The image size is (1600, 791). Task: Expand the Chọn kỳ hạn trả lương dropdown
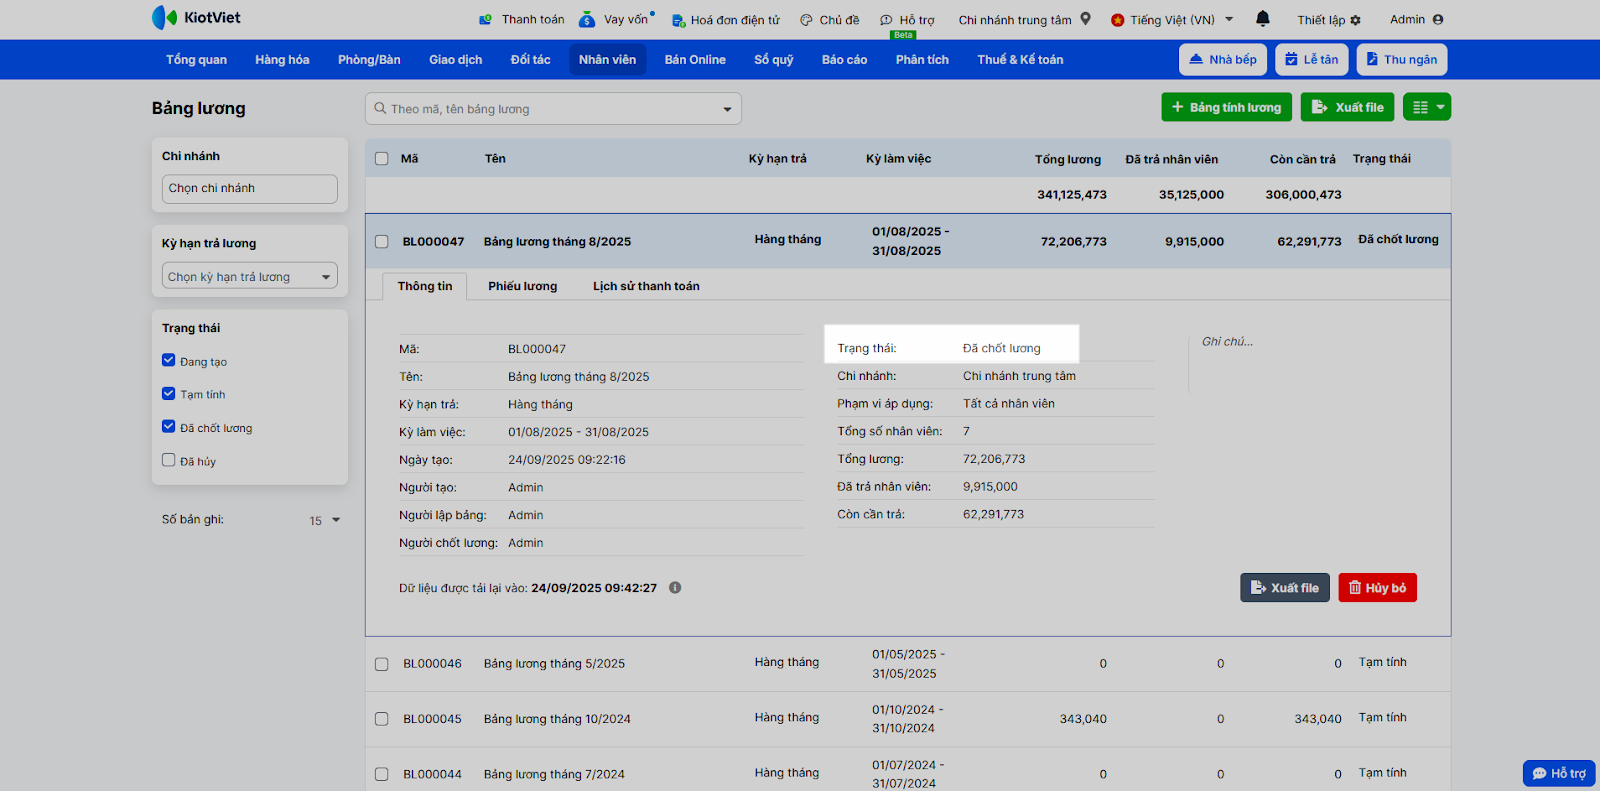tap(249, 276)
